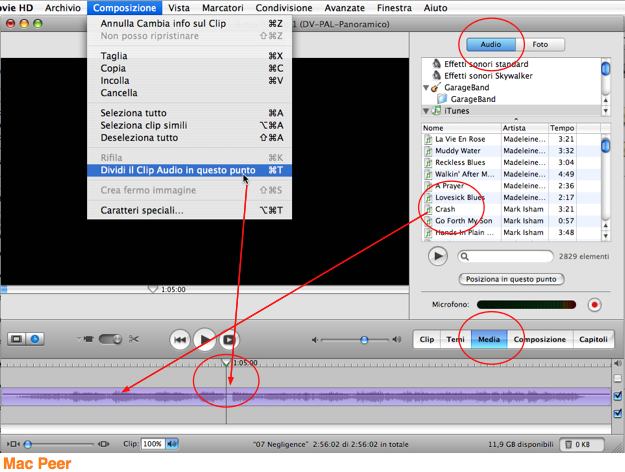This screenshot has width=625, height=472.
Task: Open the Temi pane tab
Action: [456, 339]
